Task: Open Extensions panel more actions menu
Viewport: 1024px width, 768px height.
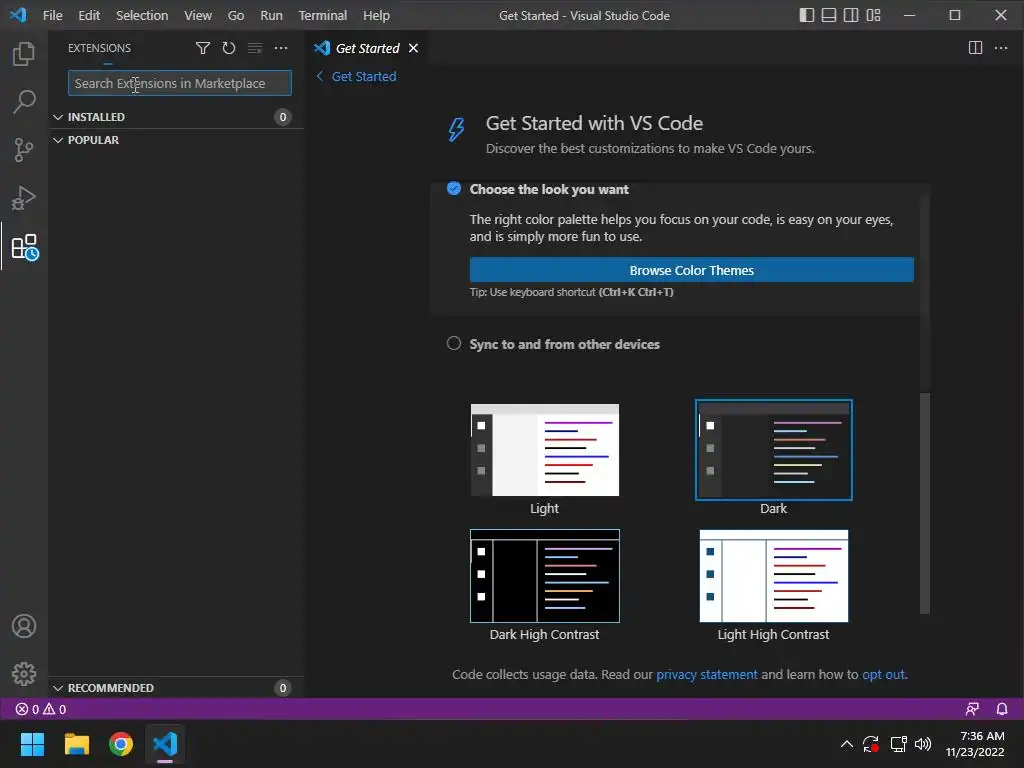Action: [281, 48]
